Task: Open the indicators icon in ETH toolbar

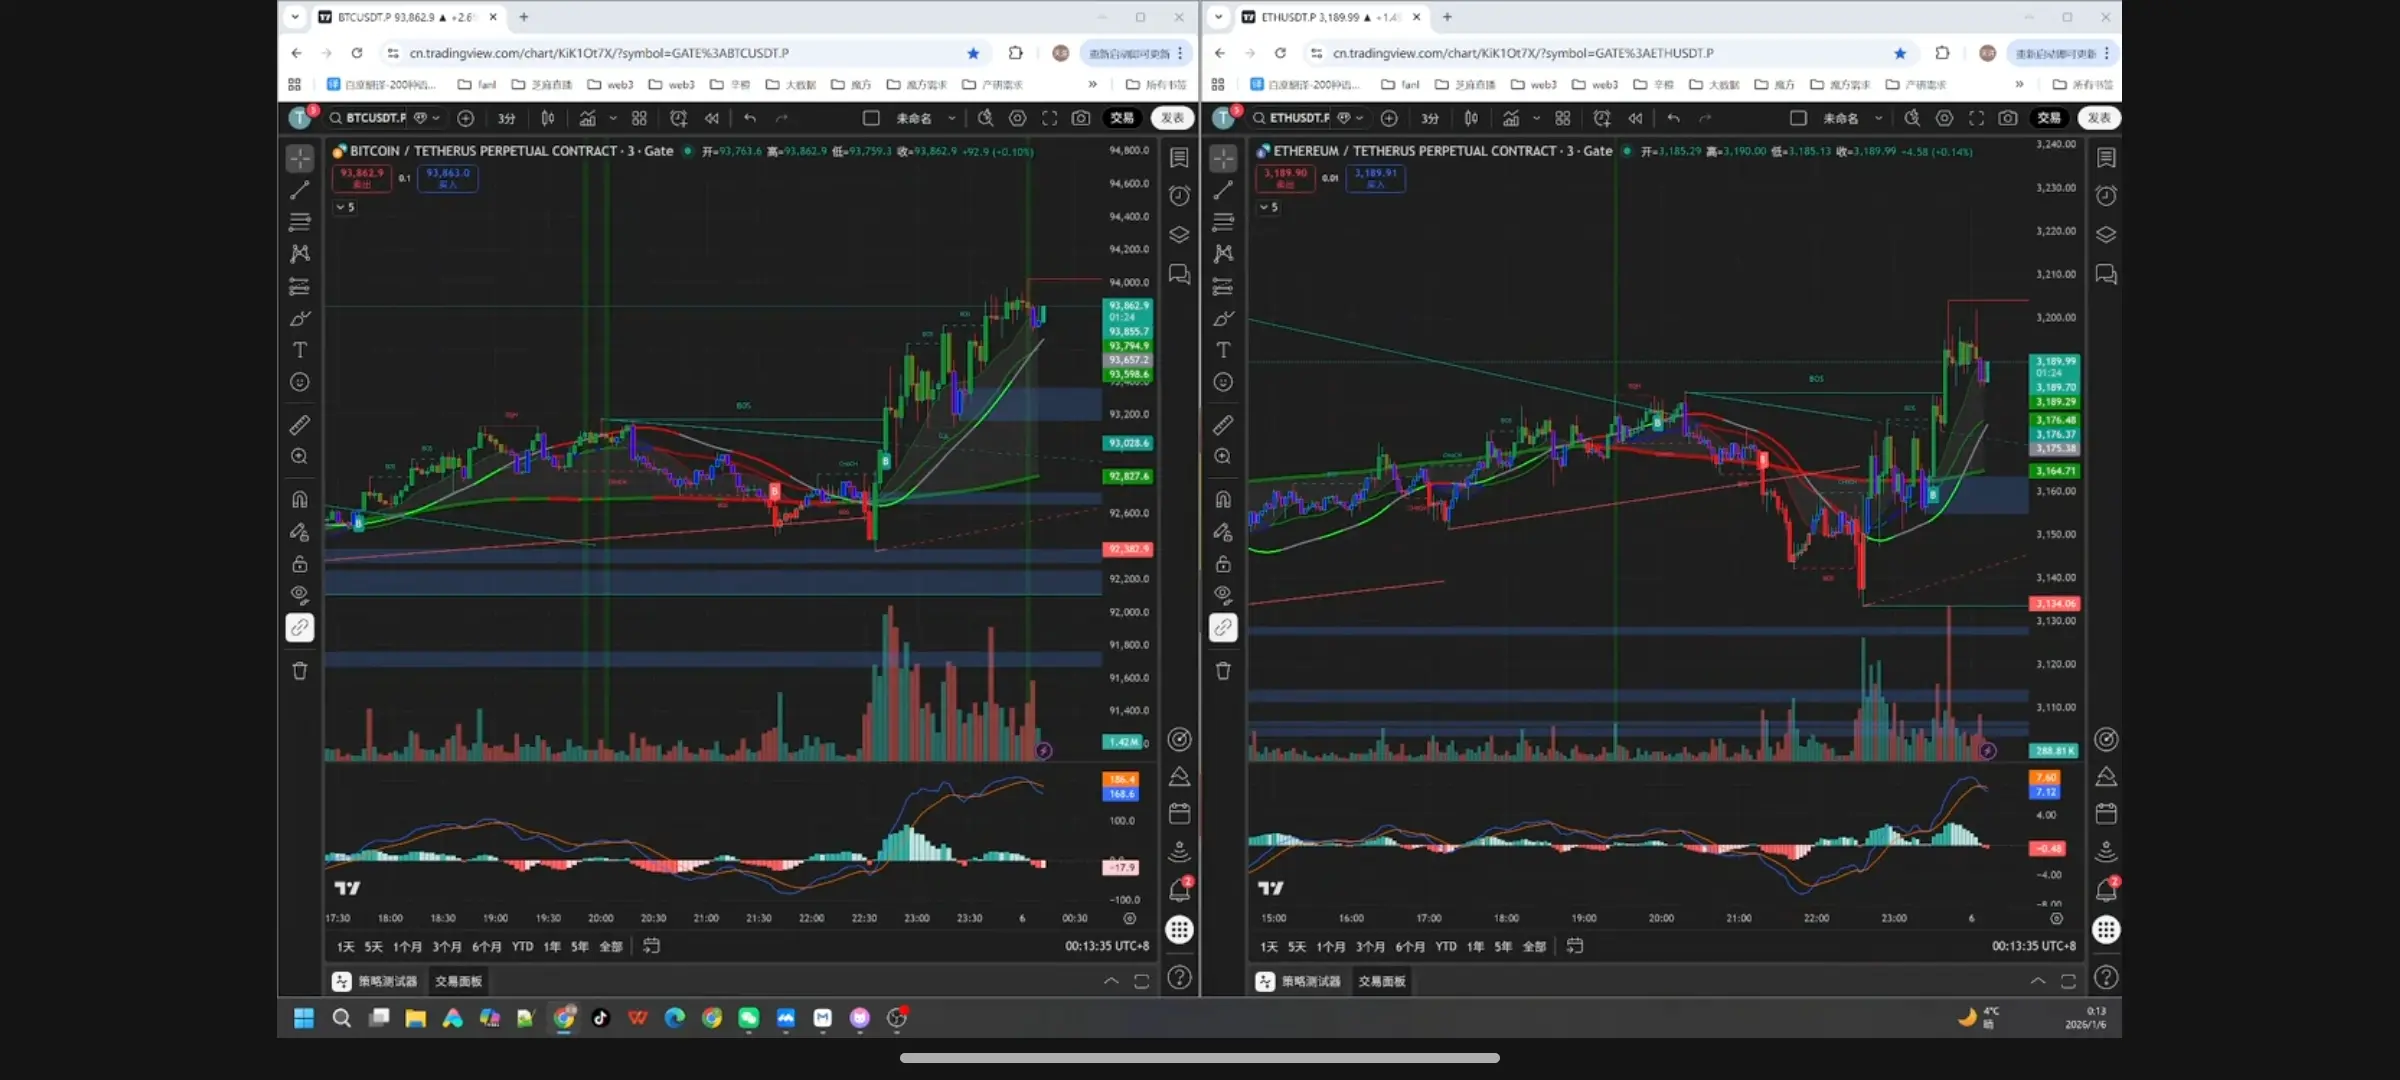Action: tap(1511, 118)
